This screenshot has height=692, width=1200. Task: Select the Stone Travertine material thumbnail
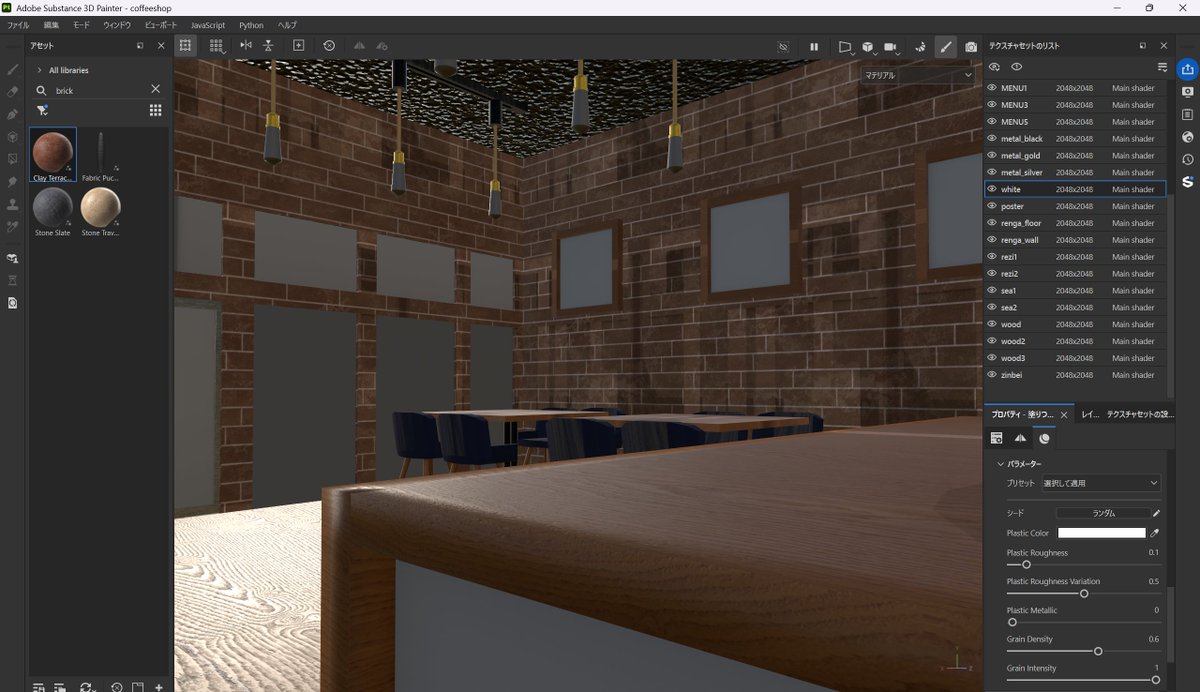pyautogui.click(x=100, y=211)
